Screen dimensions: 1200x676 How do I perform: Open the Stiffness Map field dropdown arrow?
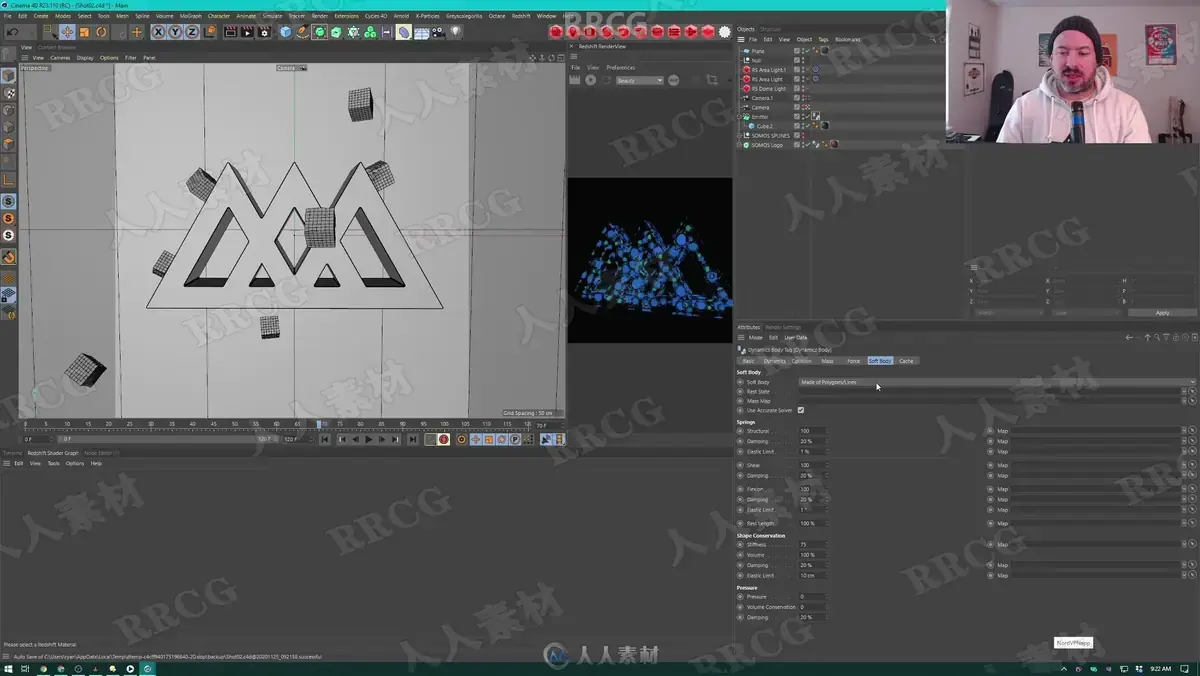[x=1184, y=545]
